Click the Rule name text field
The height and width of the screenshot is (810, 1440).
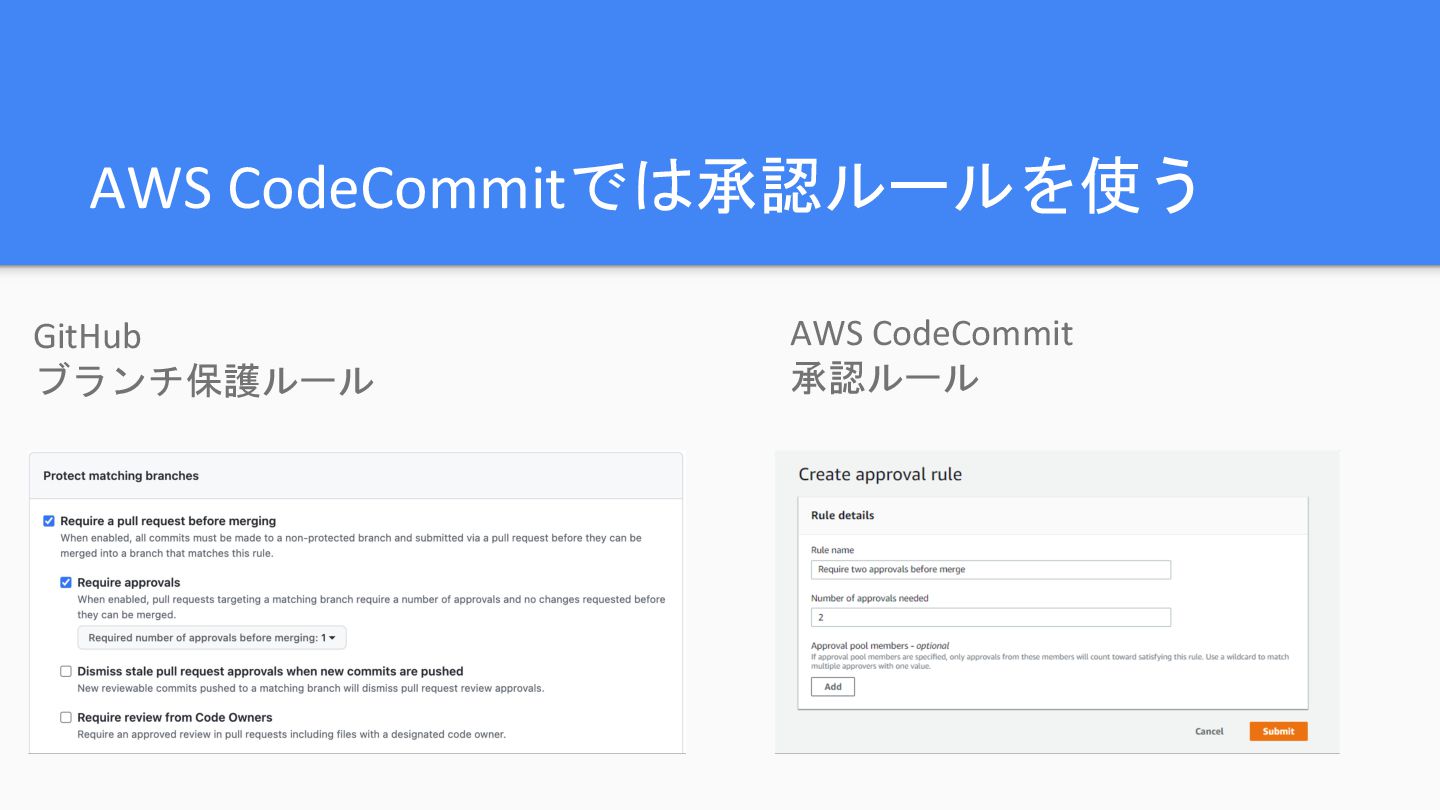point(990,569)
